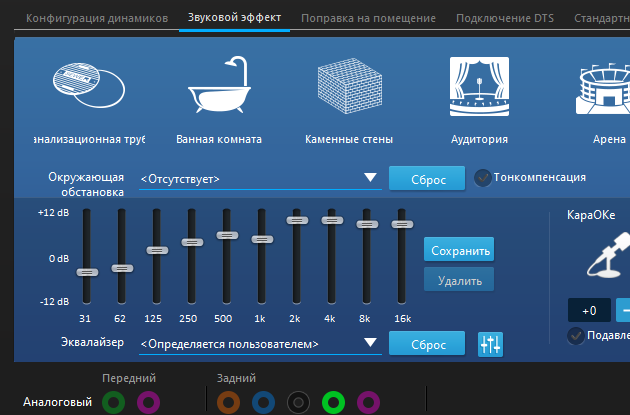Click Сброс next to the environment dropdown

click(x=427, y=179)
